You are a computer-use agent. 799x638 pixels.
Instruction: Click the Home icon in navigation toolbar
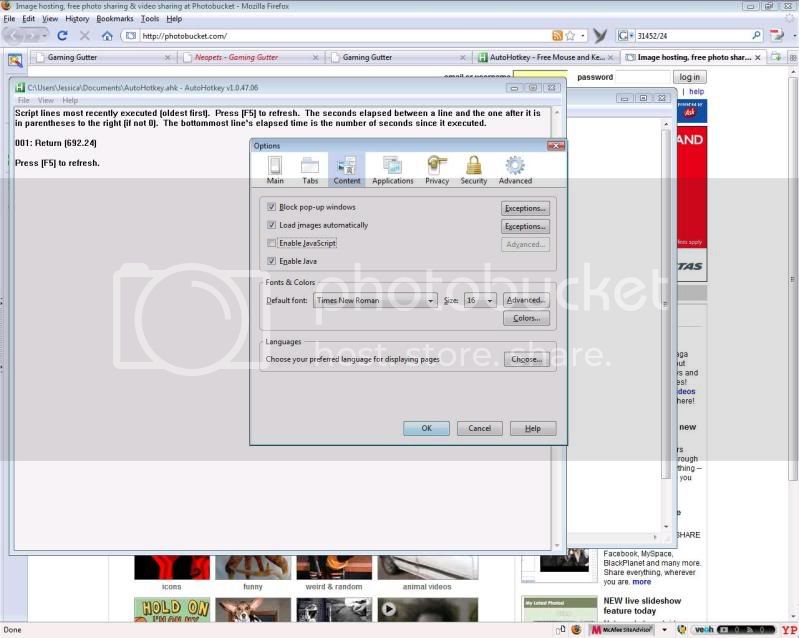point(107,36)
